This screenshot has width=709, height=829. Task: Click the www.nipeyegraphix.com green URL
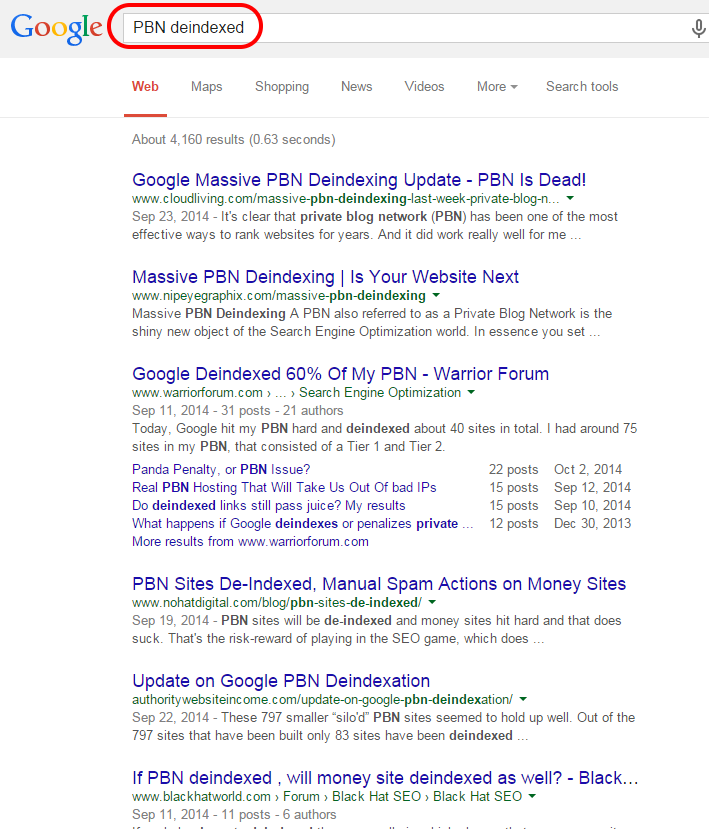coord(279,296)
